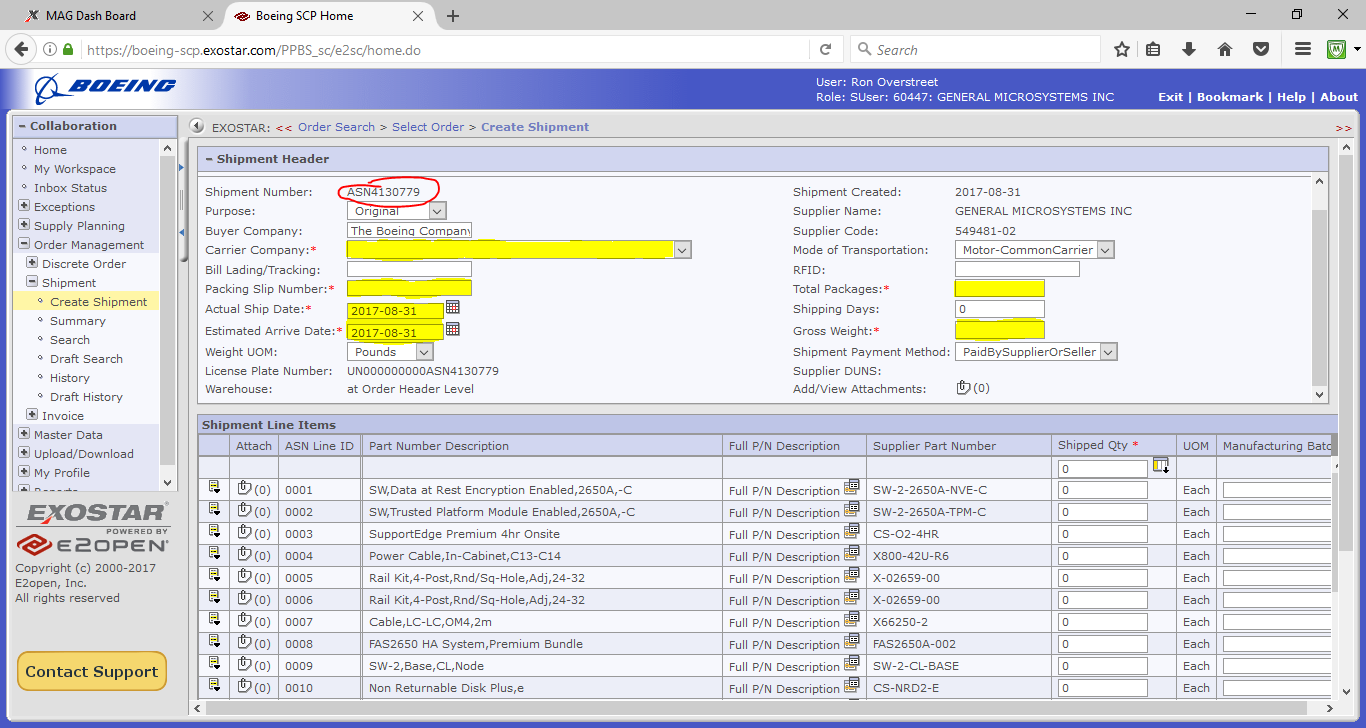Open My Workspace menu item
The image size is (1366, 728).
75,169
